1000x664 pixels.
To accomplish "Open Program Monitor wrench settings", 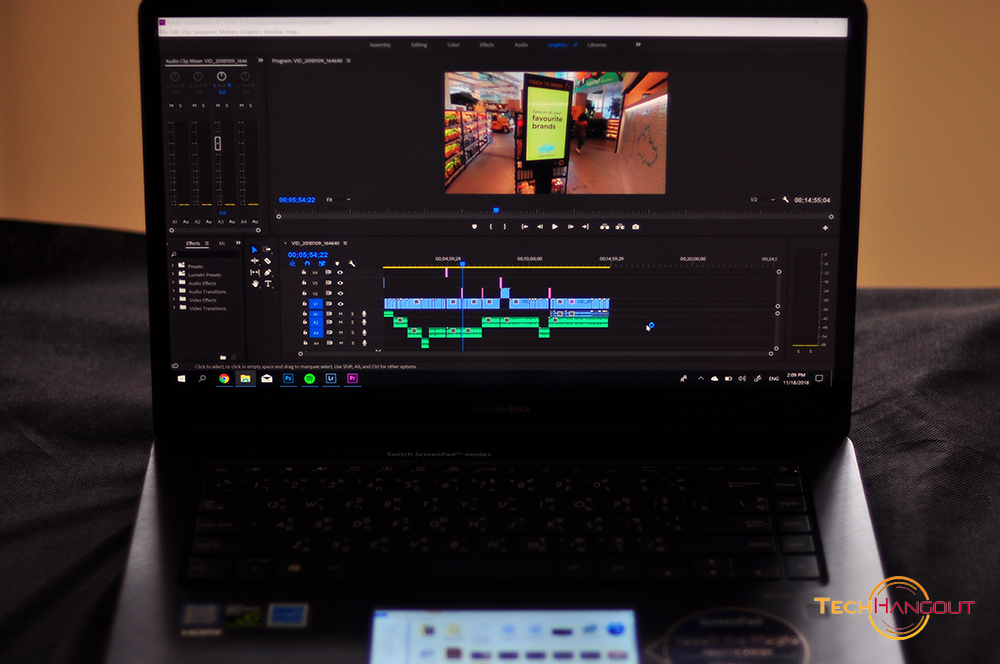I will 785,200.
